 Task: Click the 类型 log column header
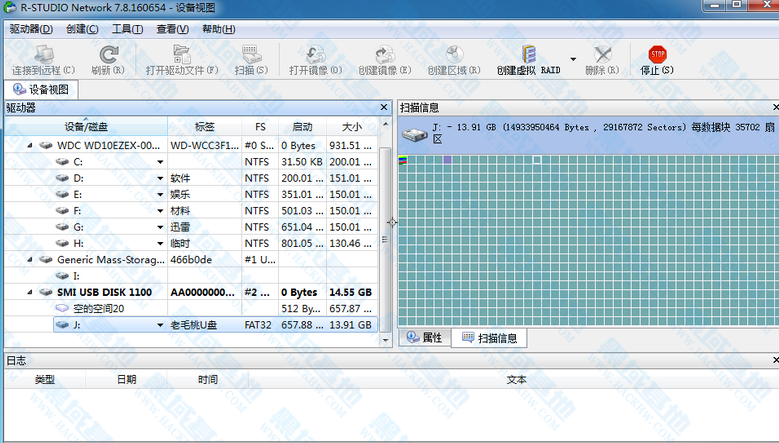45,379
